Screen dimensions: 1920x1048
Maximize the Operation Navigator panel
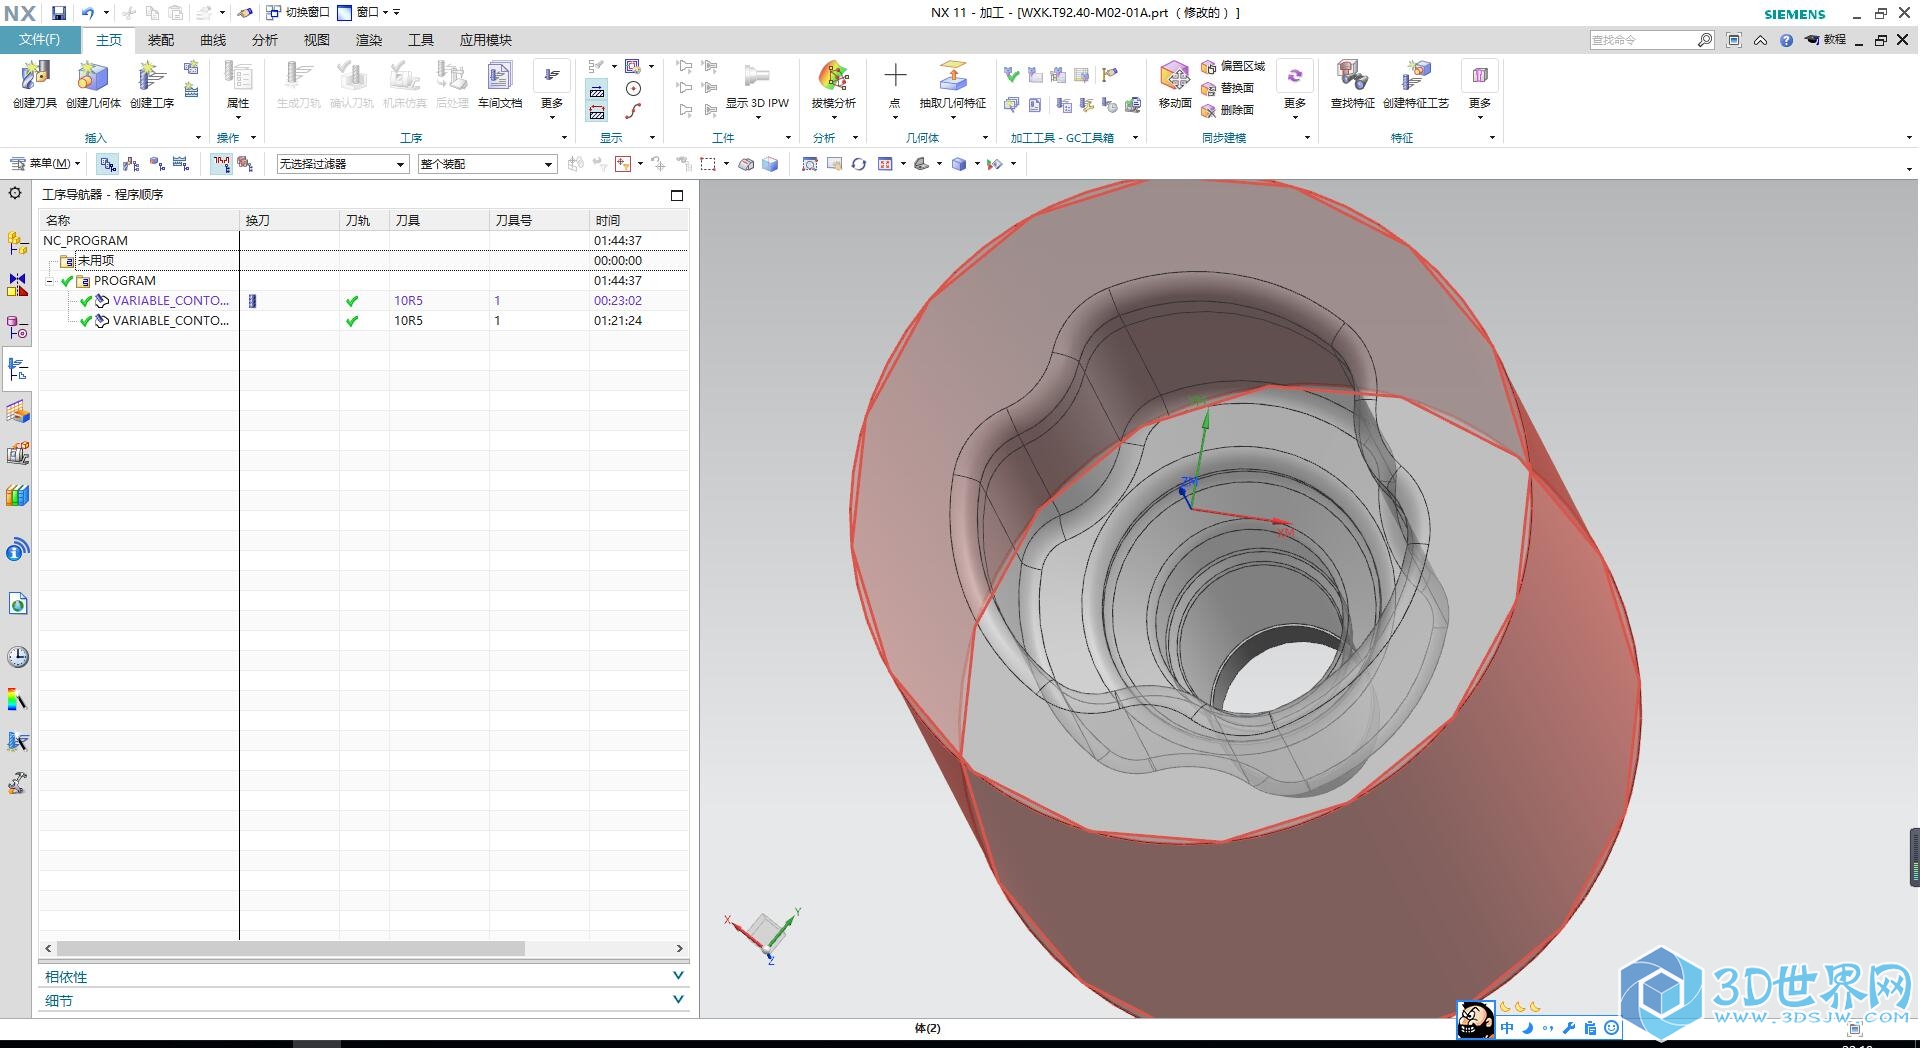[677, 195]
